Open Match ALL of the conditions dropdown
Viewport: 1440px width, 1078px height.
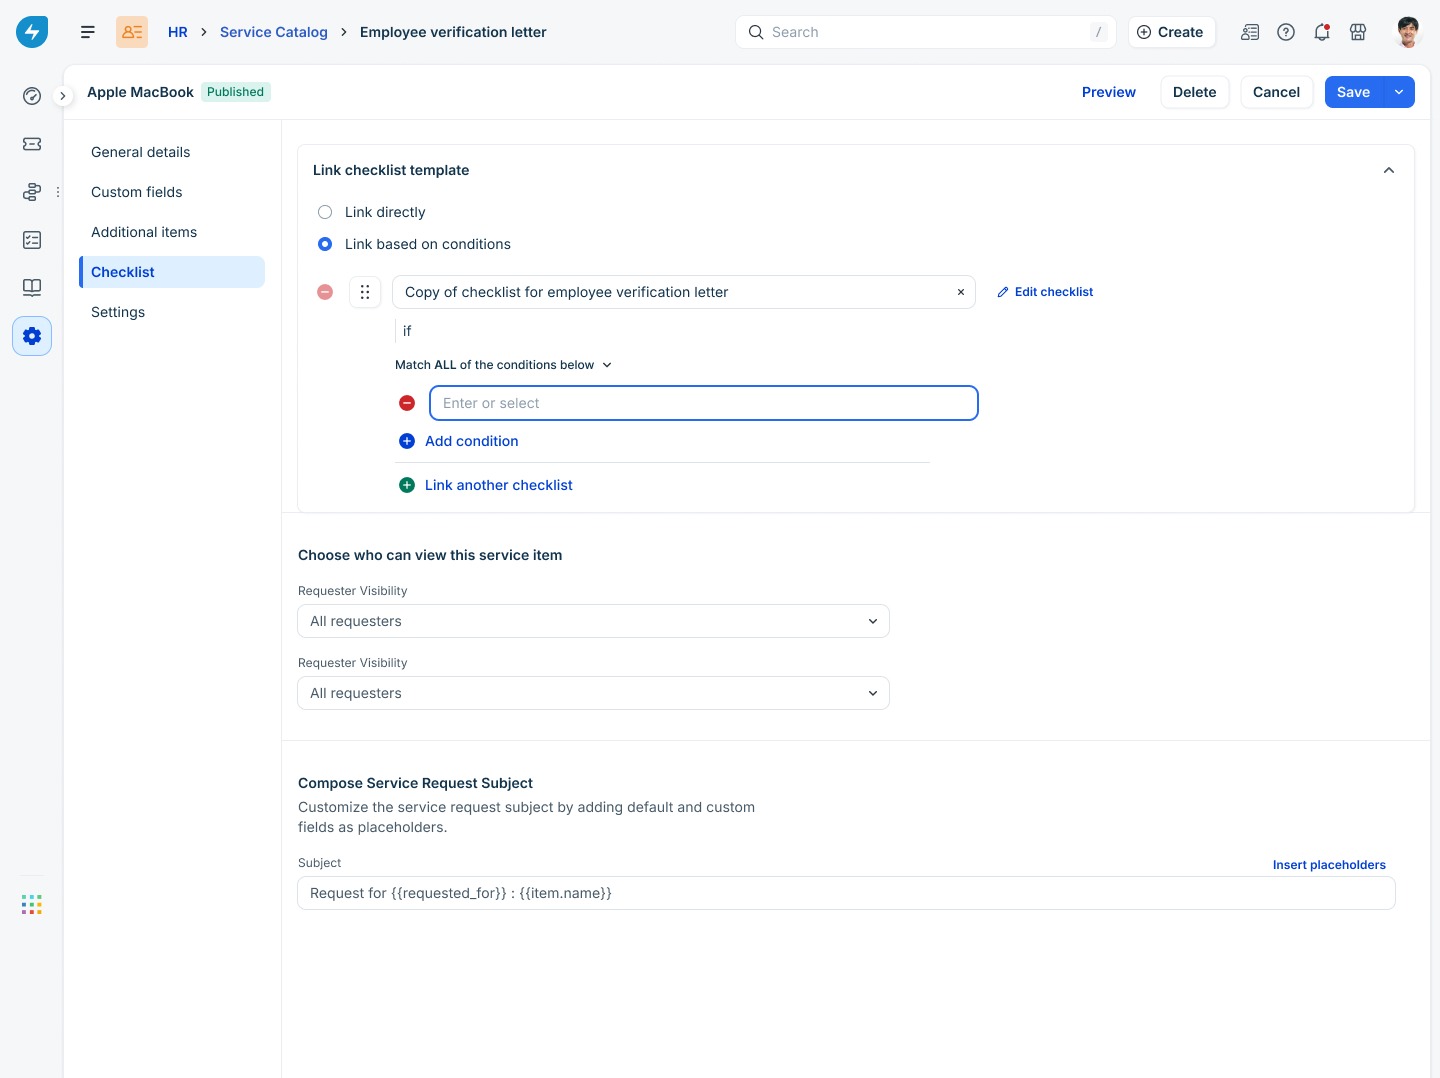(x=503, y=365)
